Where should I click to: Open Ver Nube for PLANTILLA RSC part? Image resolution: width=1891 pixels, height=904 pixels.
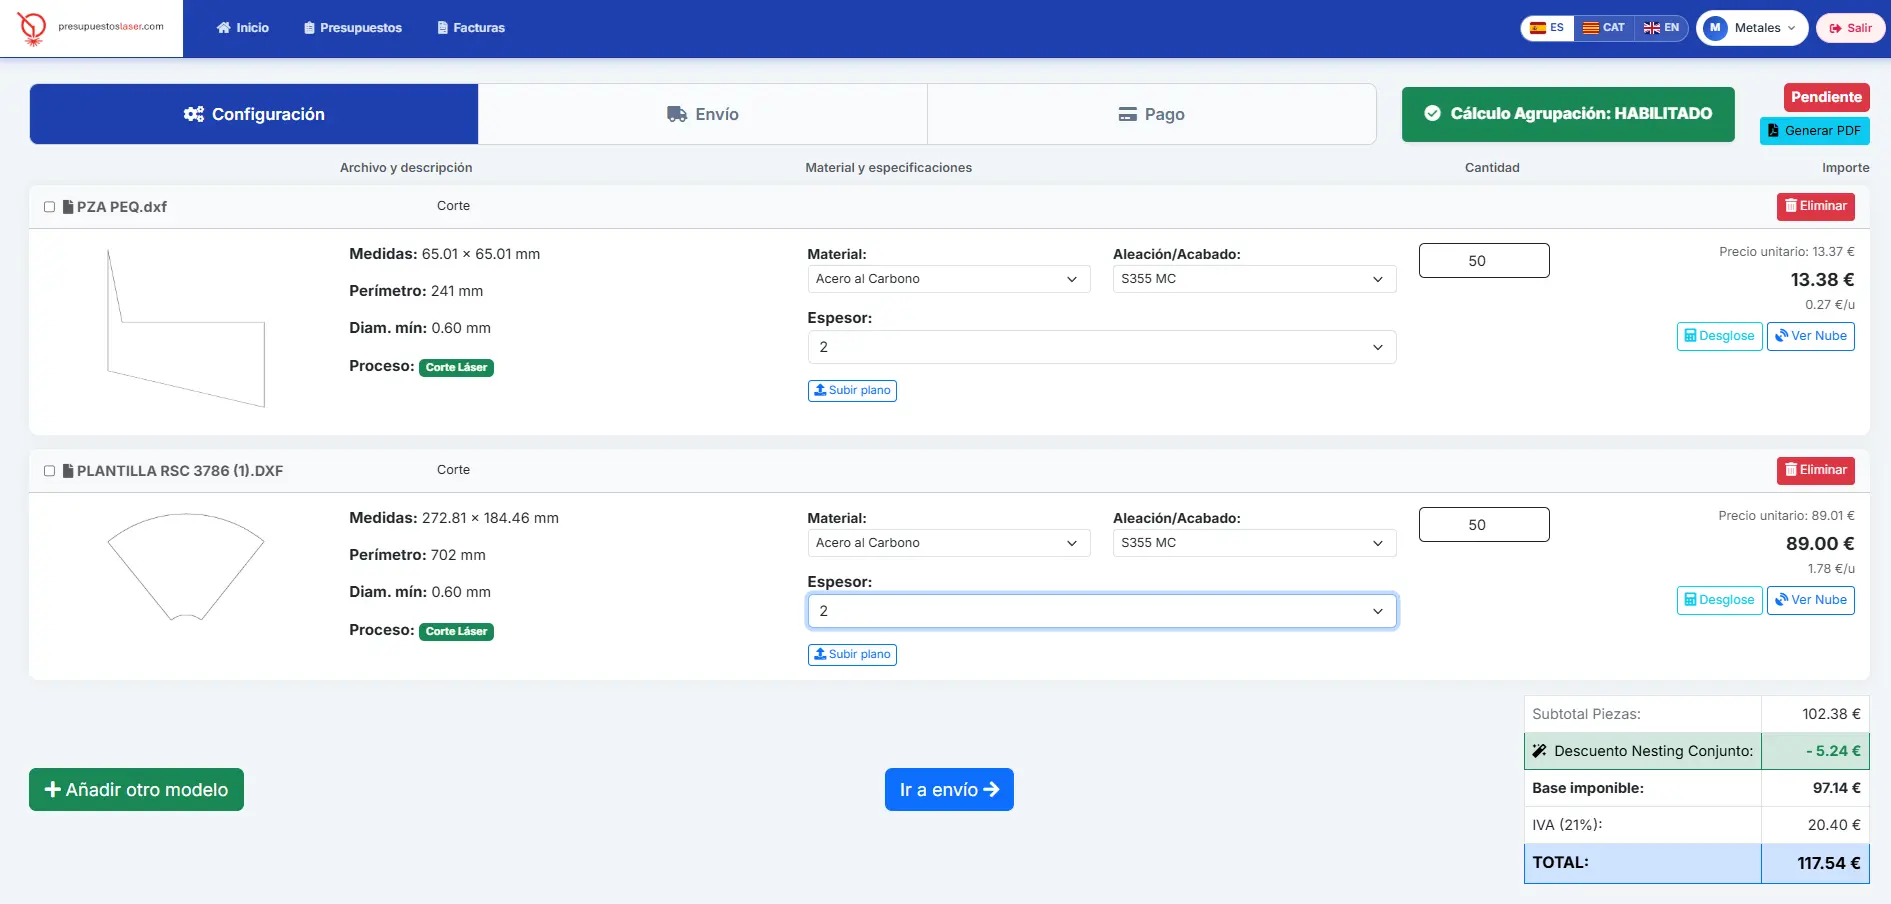[1810, 600]
